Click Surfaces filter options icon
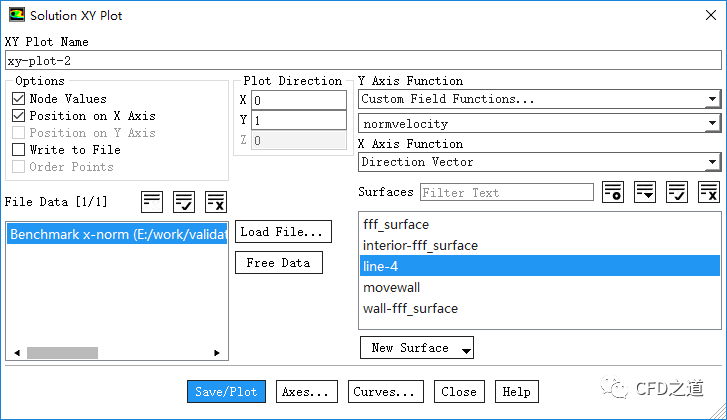This screenshot has width=727, height=420. [x=613, y=192]
